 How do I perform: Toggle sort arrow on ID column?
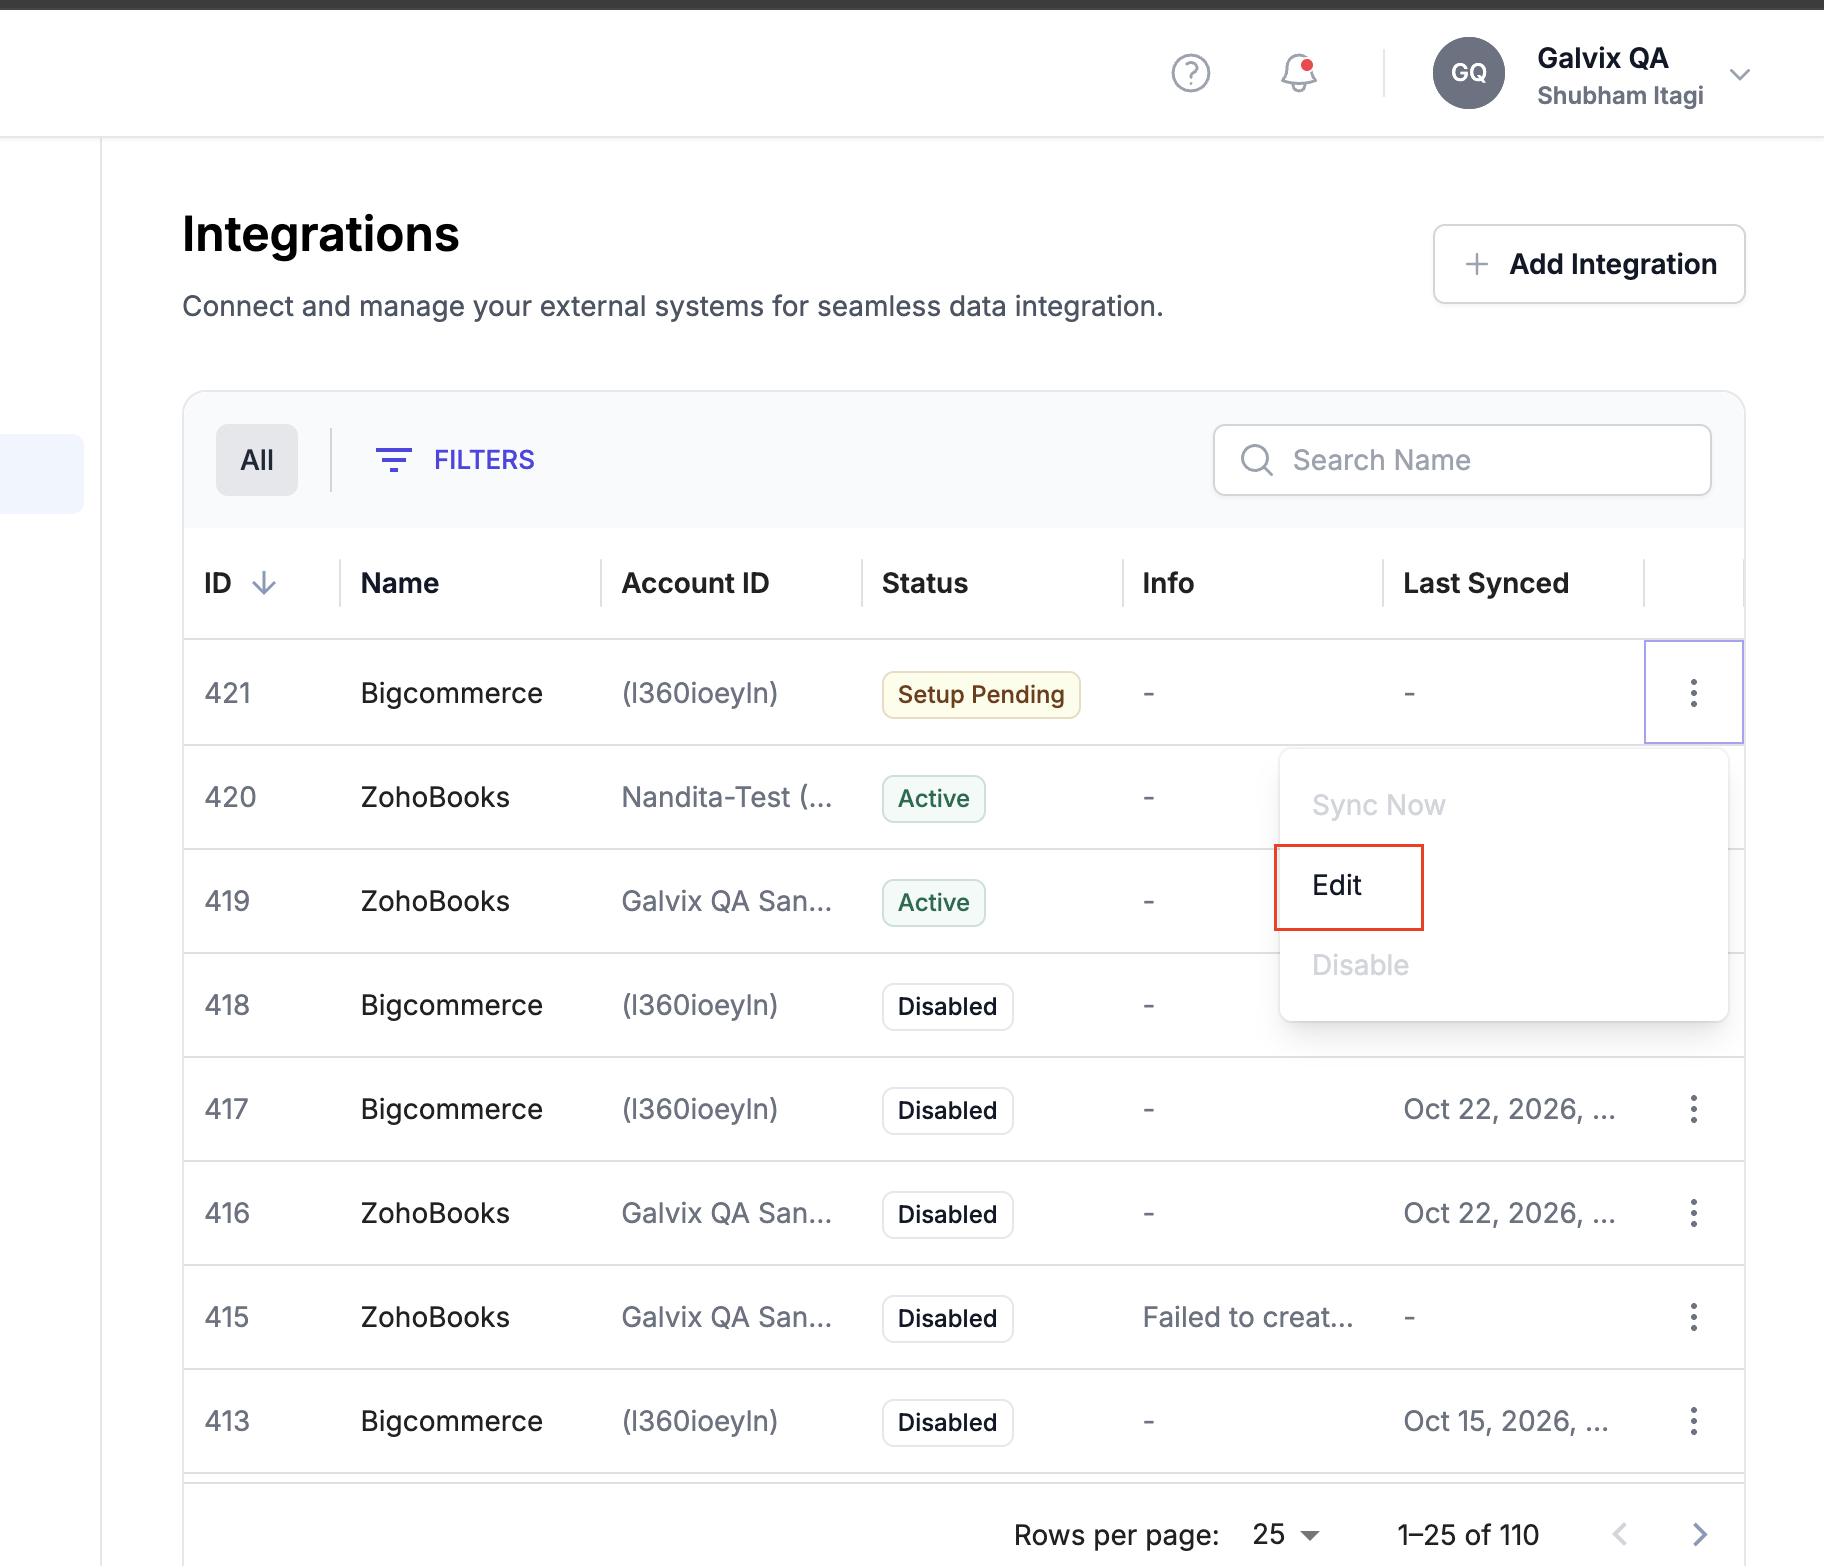[264, 583]
